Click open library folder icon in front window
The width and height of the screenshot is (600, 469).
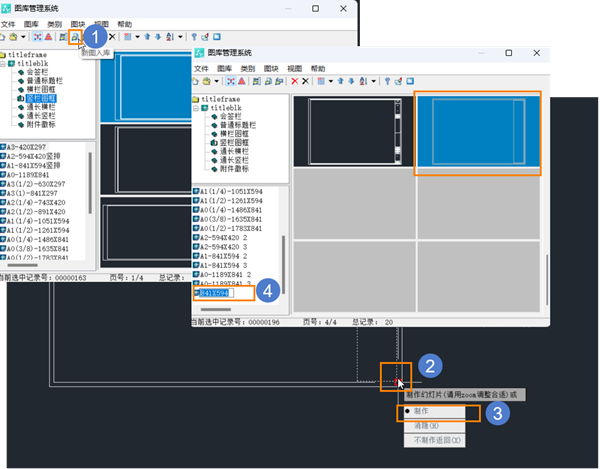pyautogui.click(x=207, y=81)
